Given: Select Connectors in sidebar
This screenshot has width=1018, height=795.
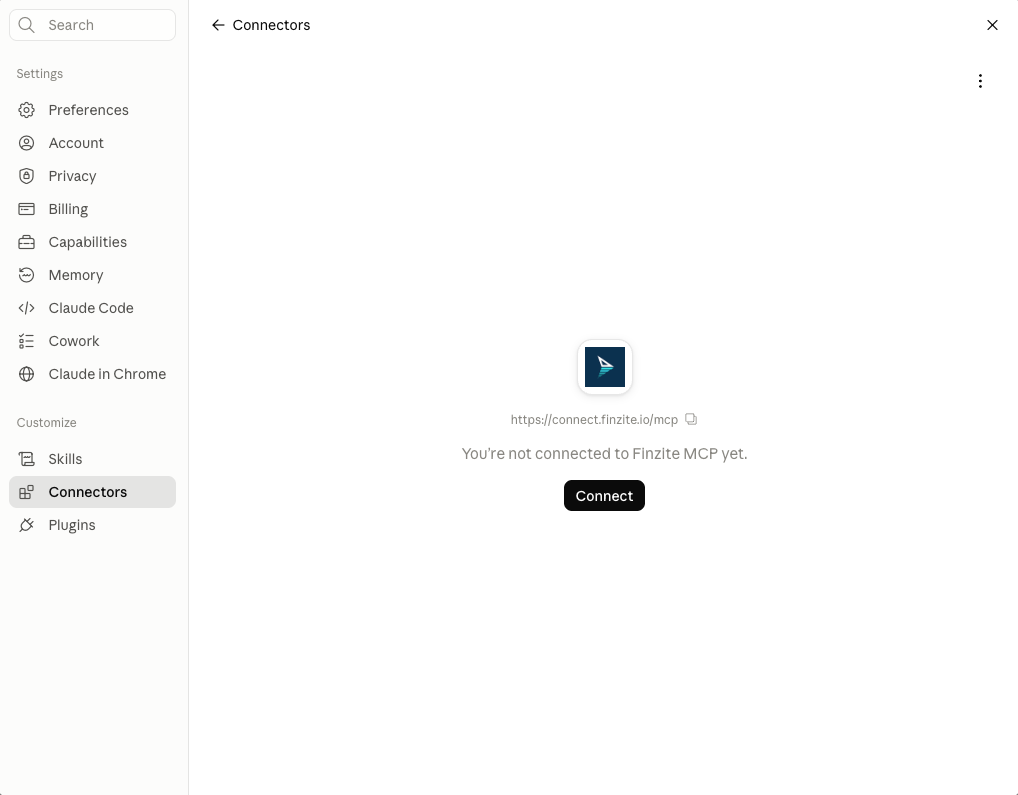Looking at the screenshot, I should tap(92, 493).
